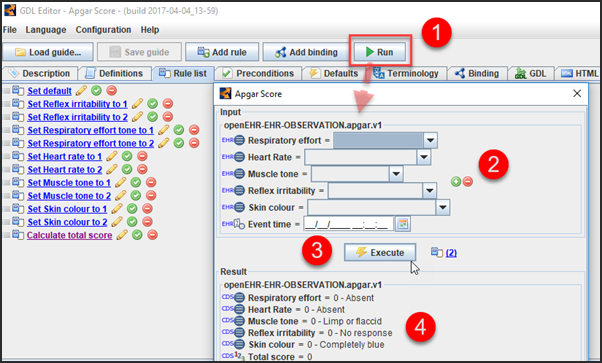
Task: Delete Set Muscle tone to 1 rule
Action: click(x=151, y=182)
